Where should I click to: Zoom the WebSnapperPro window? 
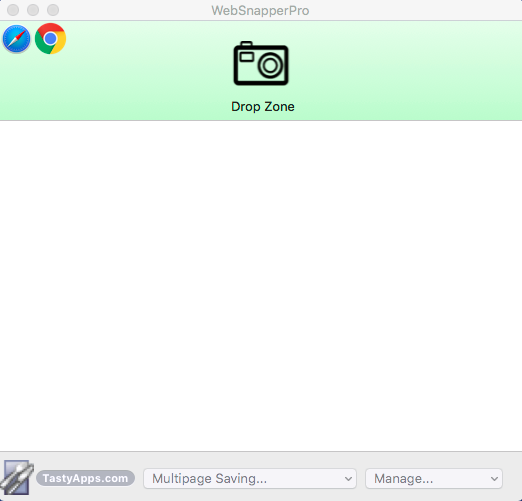(x=53, y=10)
